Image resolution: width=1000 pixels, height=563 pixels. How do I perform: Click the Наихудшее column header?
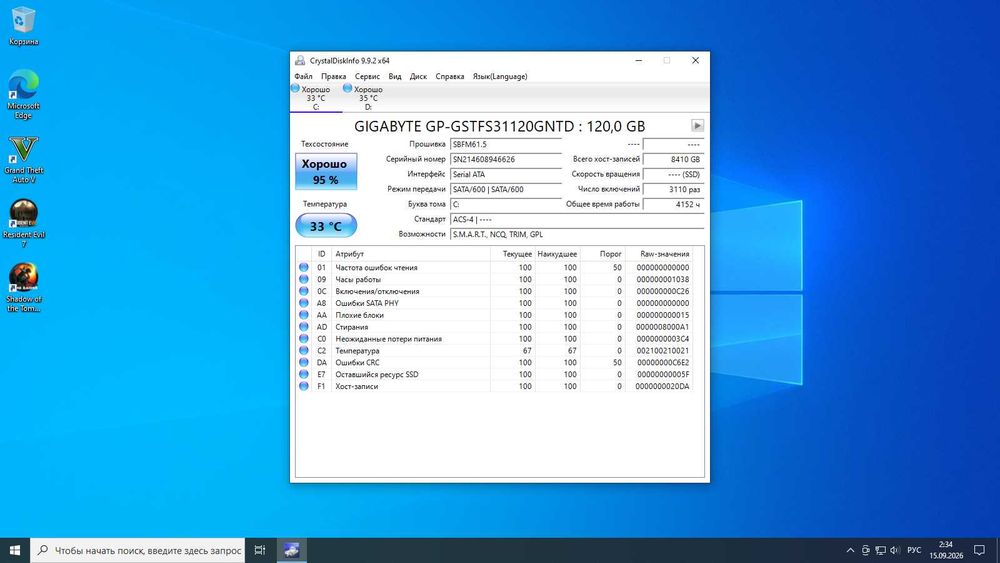(x=557, y=254)
